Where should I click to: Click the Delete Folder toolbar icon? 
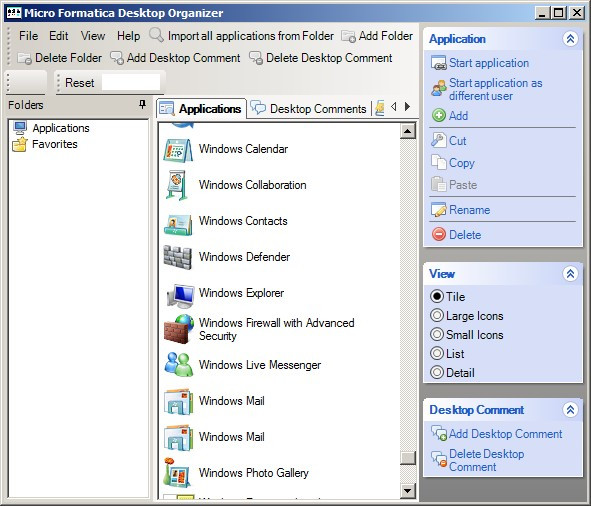point(24,58)
